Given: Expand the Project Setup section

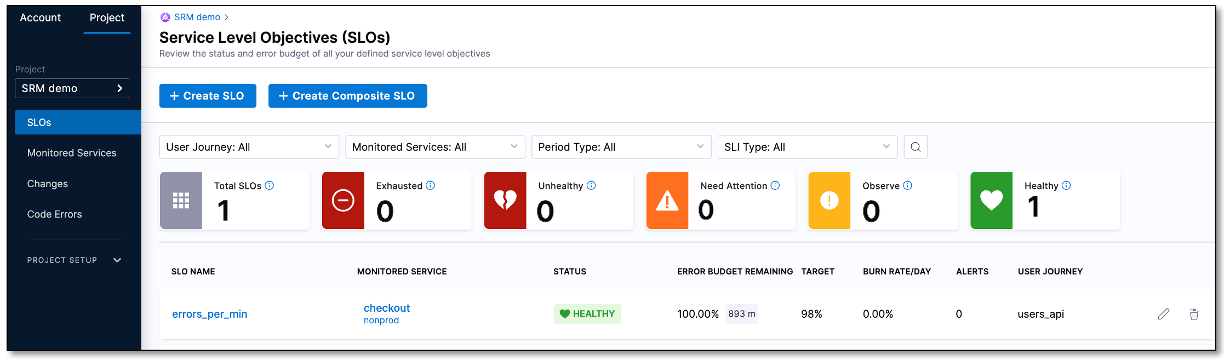Looking at the screenshot, I should pyautogui.click(x=74, y=260).
